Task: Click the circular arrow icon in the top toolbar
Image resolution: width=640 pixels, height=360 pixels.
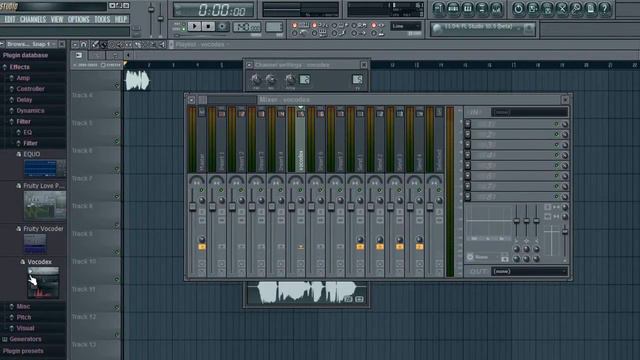Action: pos(518,9)
